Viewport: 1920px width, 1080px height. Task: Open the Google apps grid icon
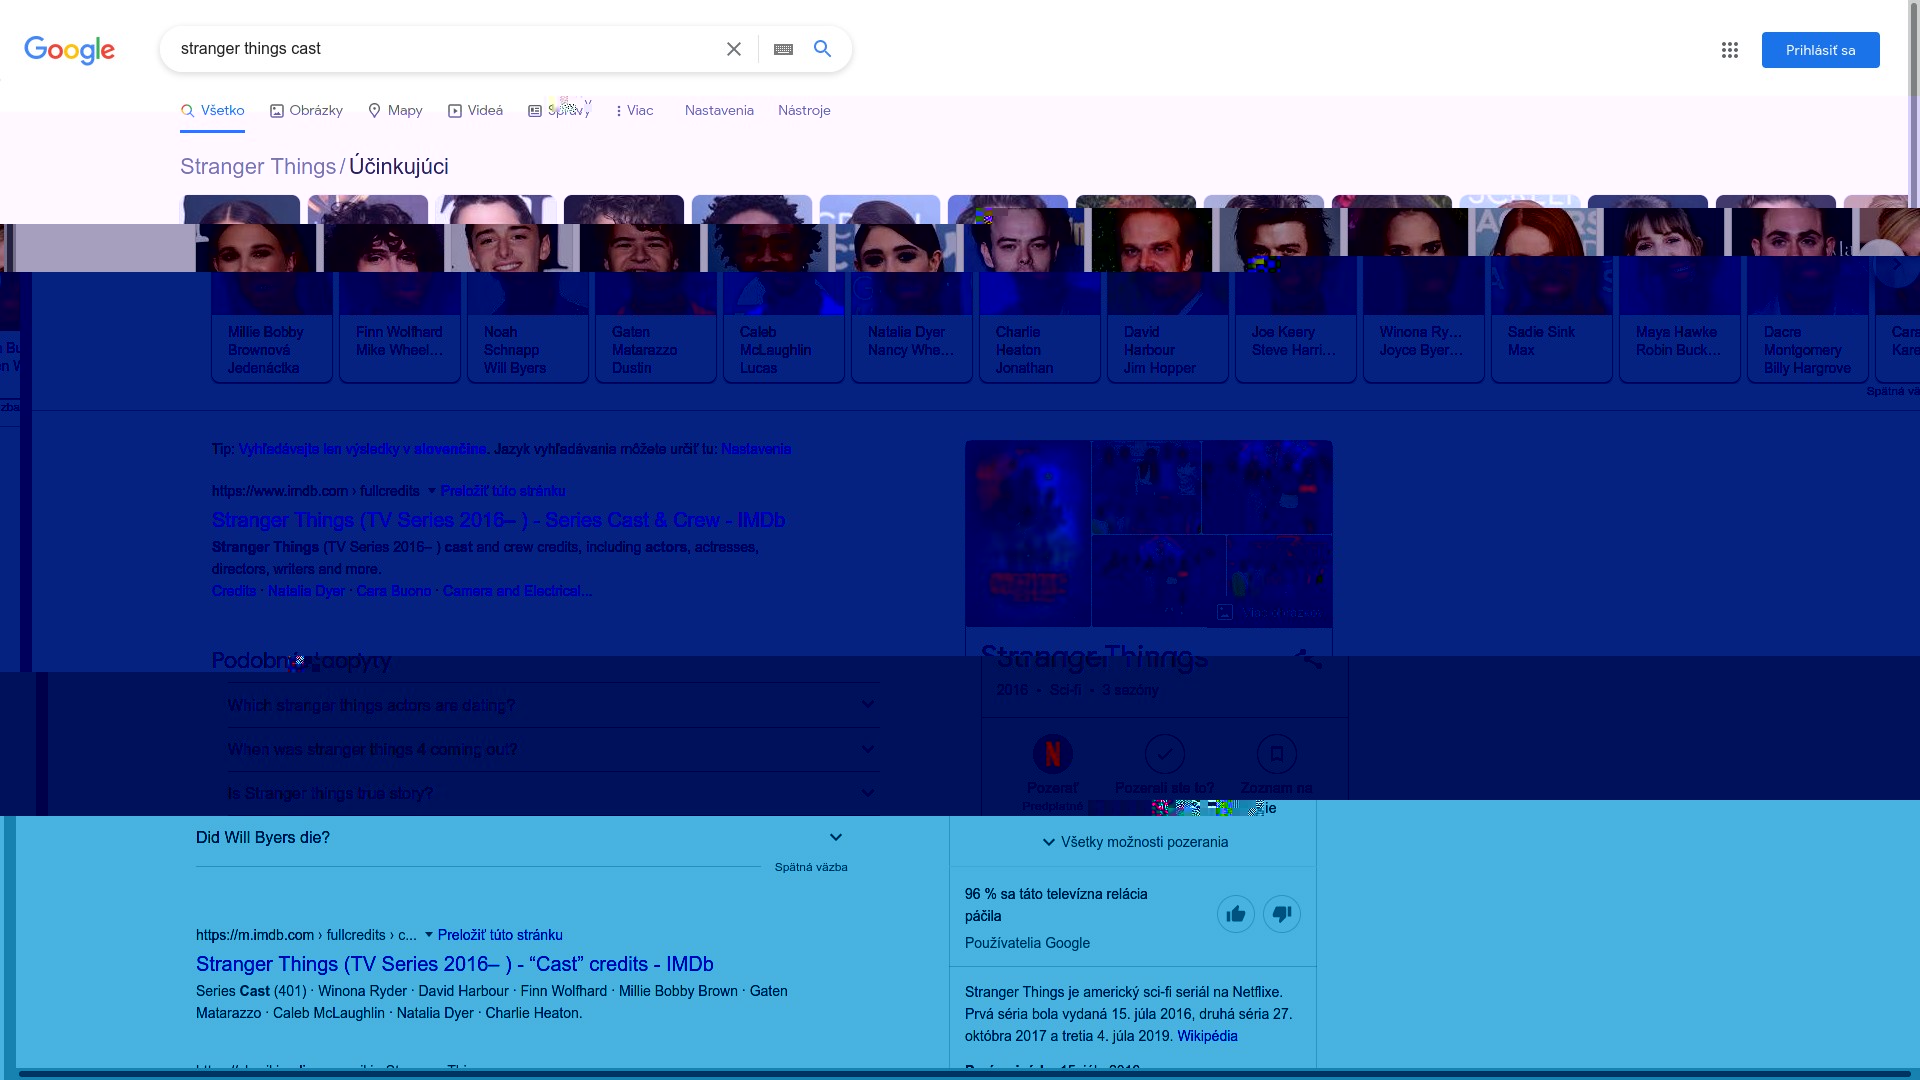pos(1729,50)
